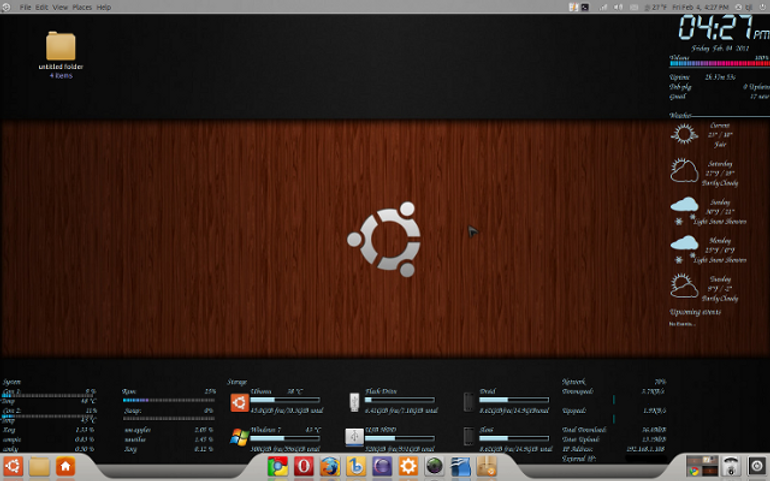The height and width of the screenshot is (481, 770).
Task: Click the Volume level bar in desktop widget
Action: tap(719, 63)
